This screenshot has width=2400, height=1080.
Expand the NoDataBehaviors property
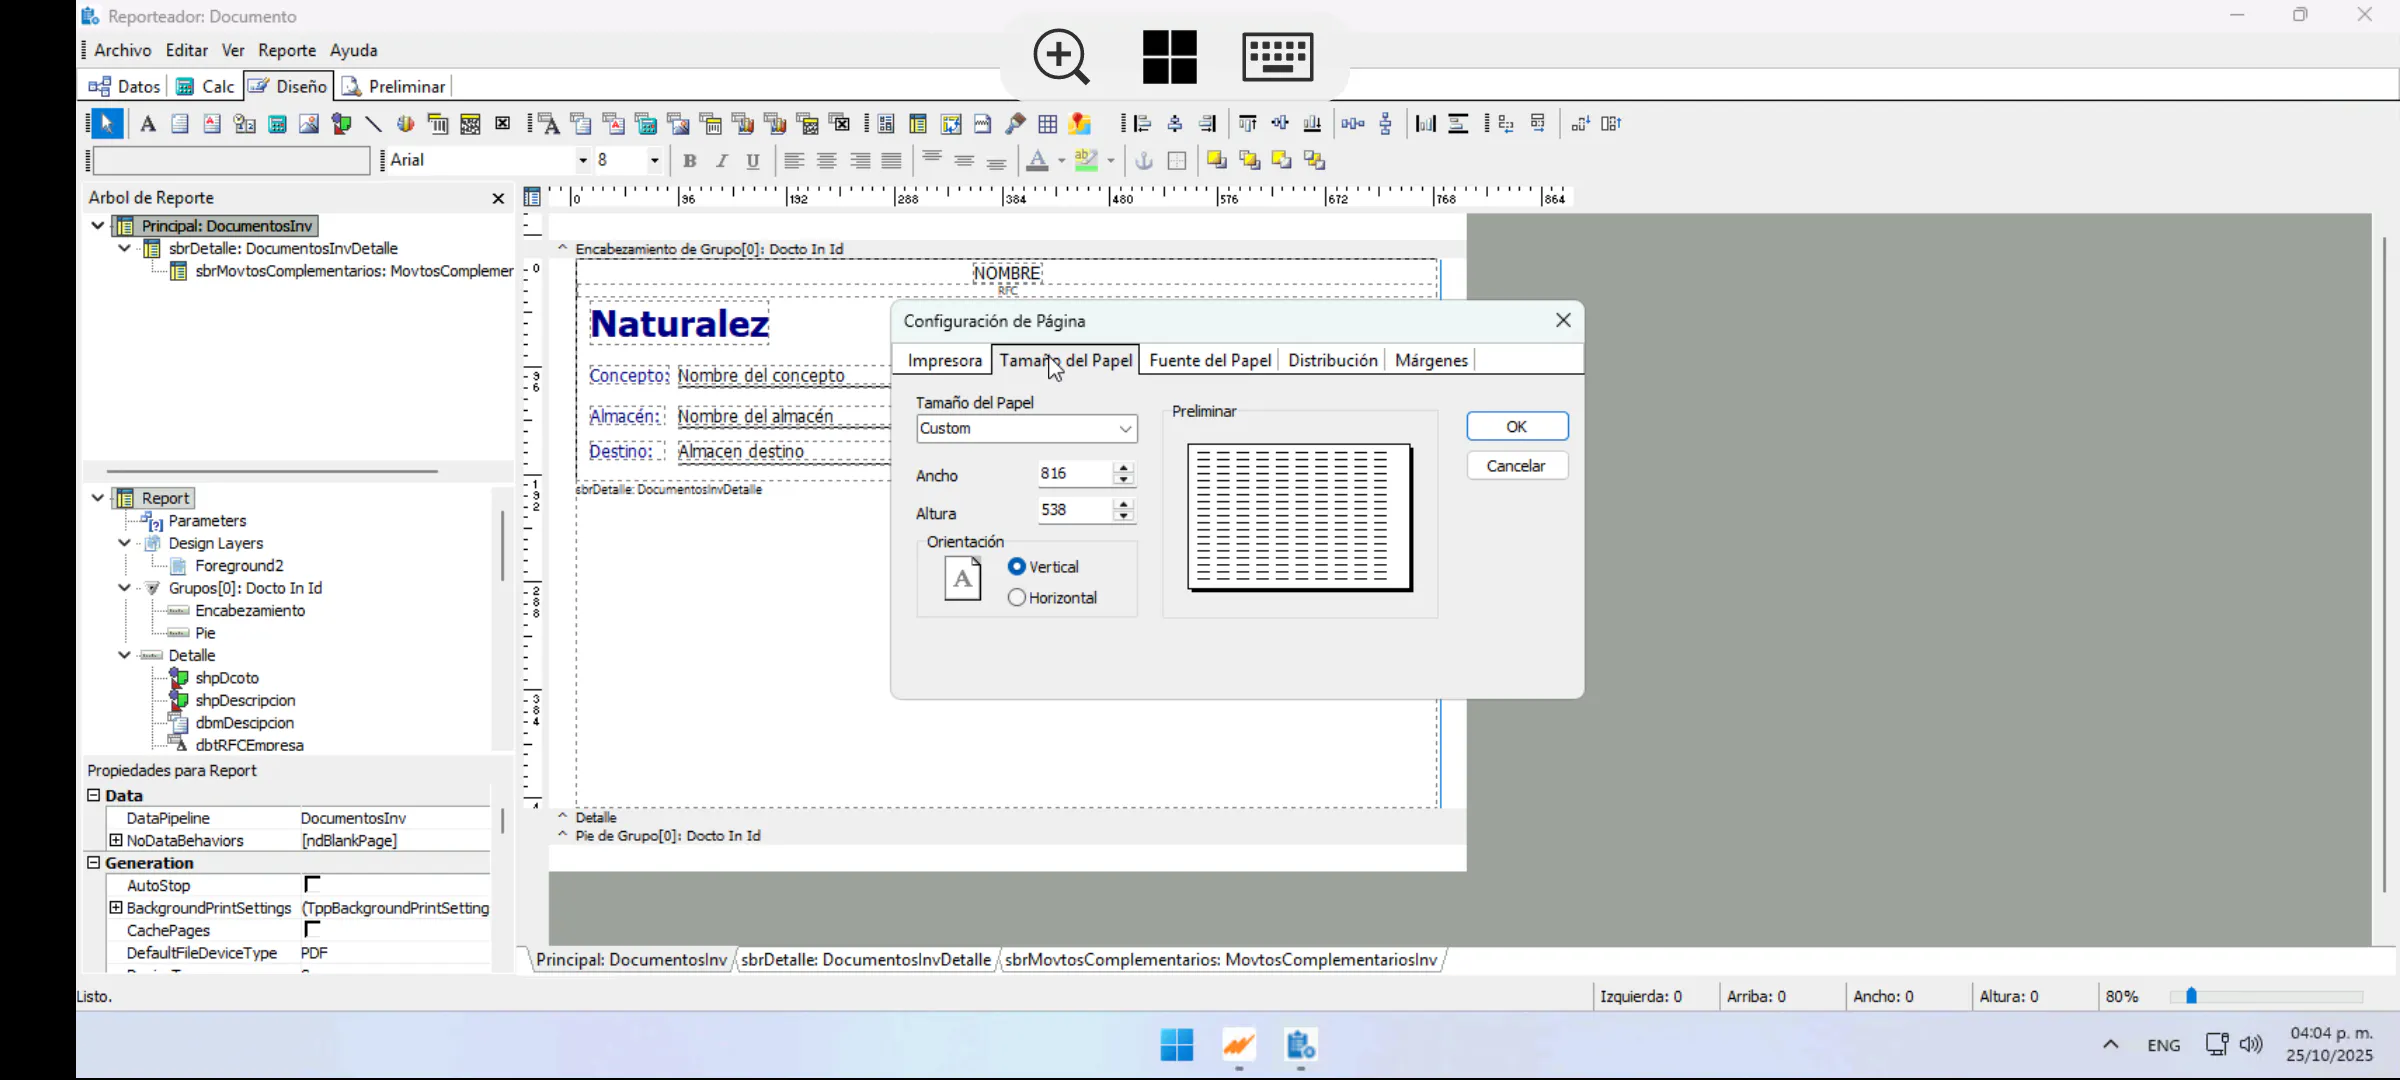(116, 841)
